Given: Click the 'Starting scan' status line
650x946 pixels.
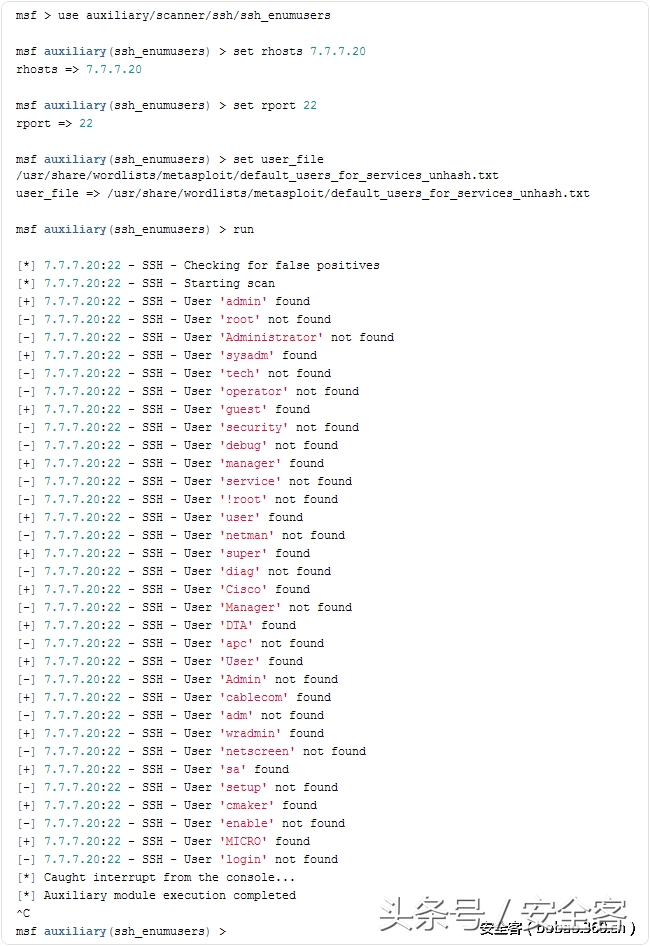Looking at the screenshot, I should pos(146,284).
